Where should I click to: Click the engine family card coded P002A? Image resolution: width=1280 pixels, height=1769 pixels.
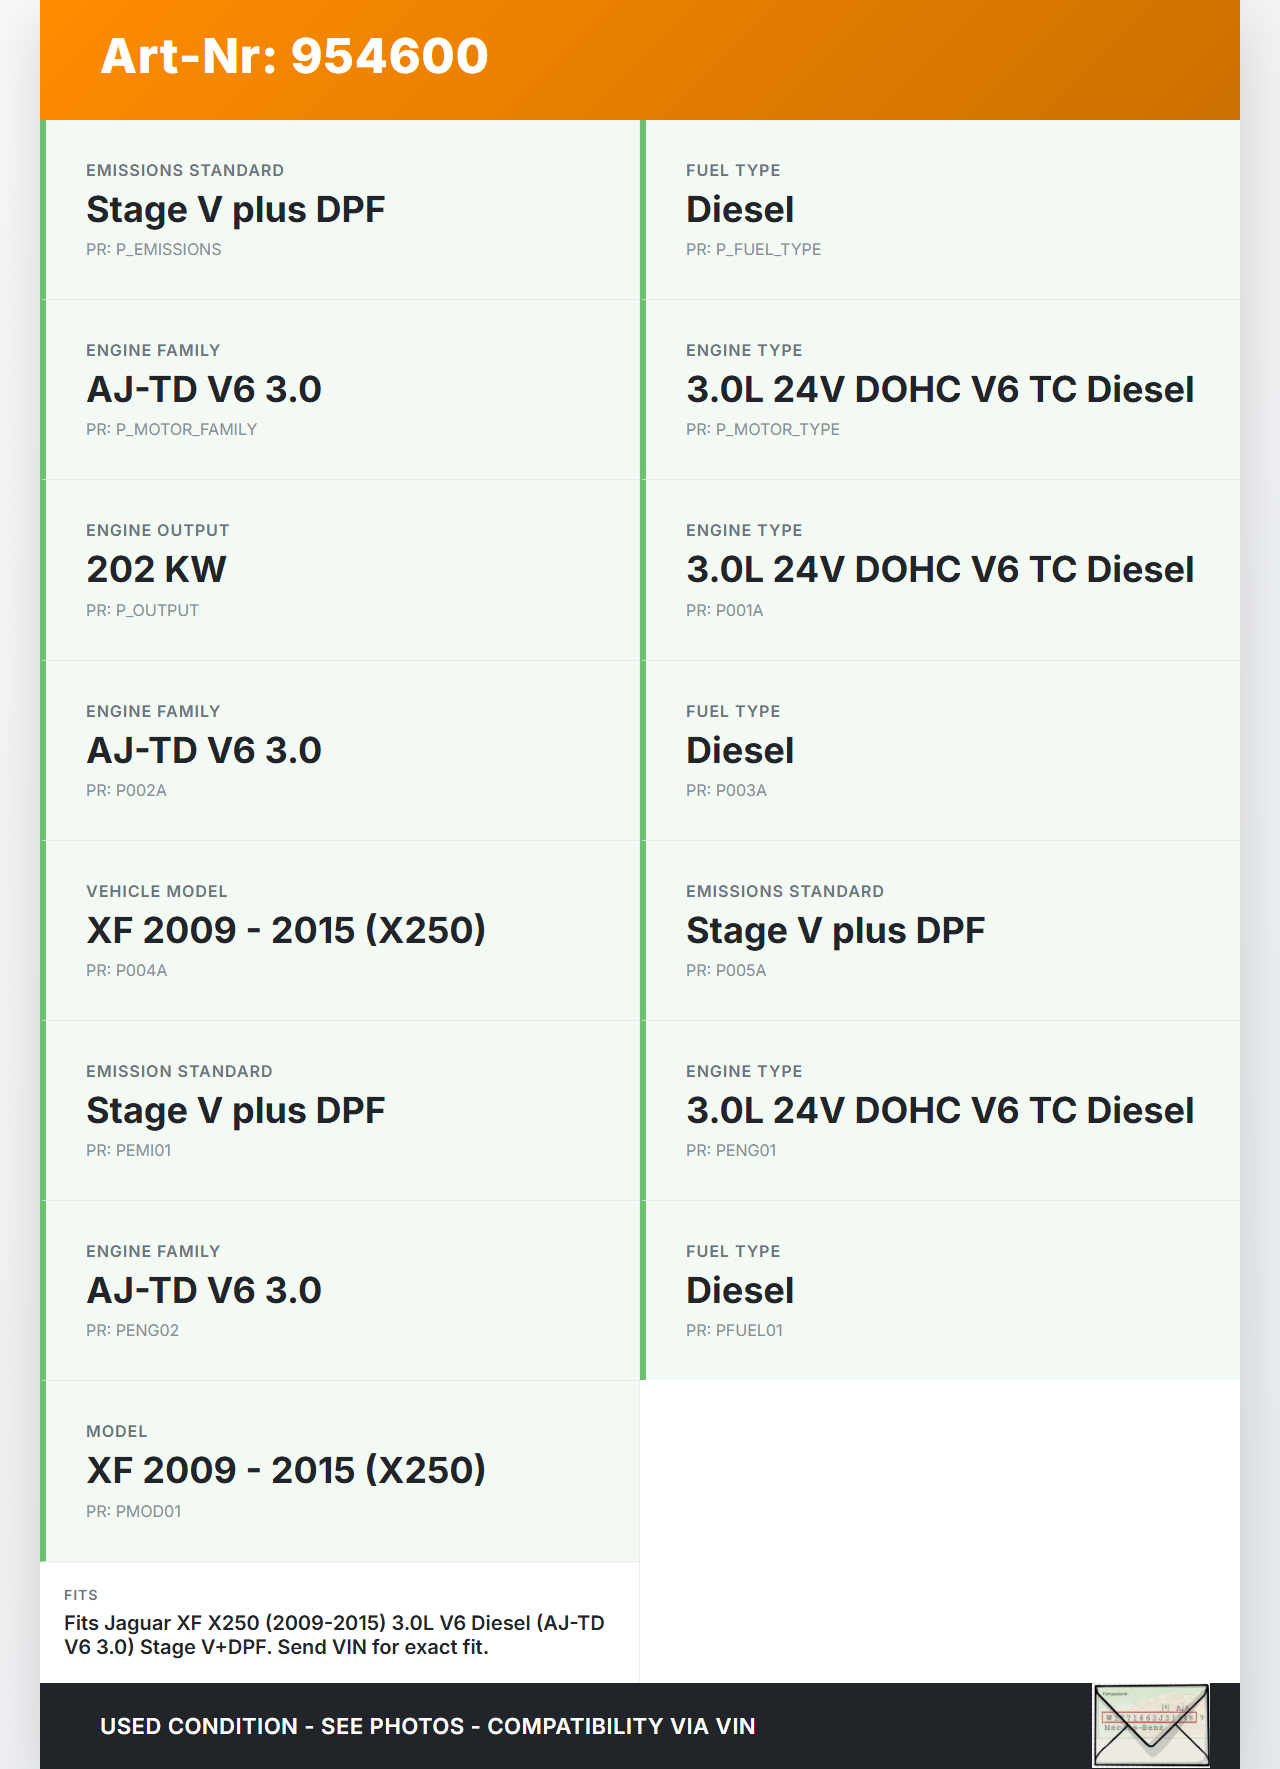(x=340, y=750)
